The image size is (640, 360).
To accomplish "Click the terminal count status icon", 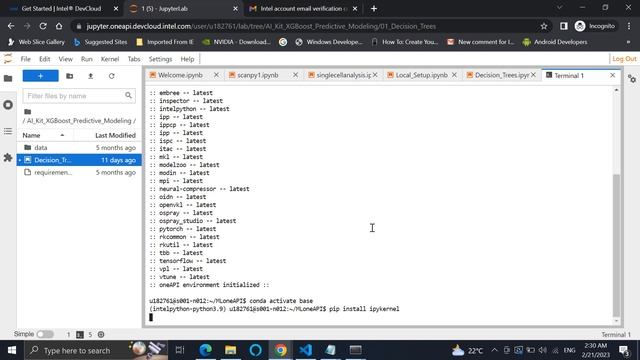I will pyautogui.click(x=80, y=335).
